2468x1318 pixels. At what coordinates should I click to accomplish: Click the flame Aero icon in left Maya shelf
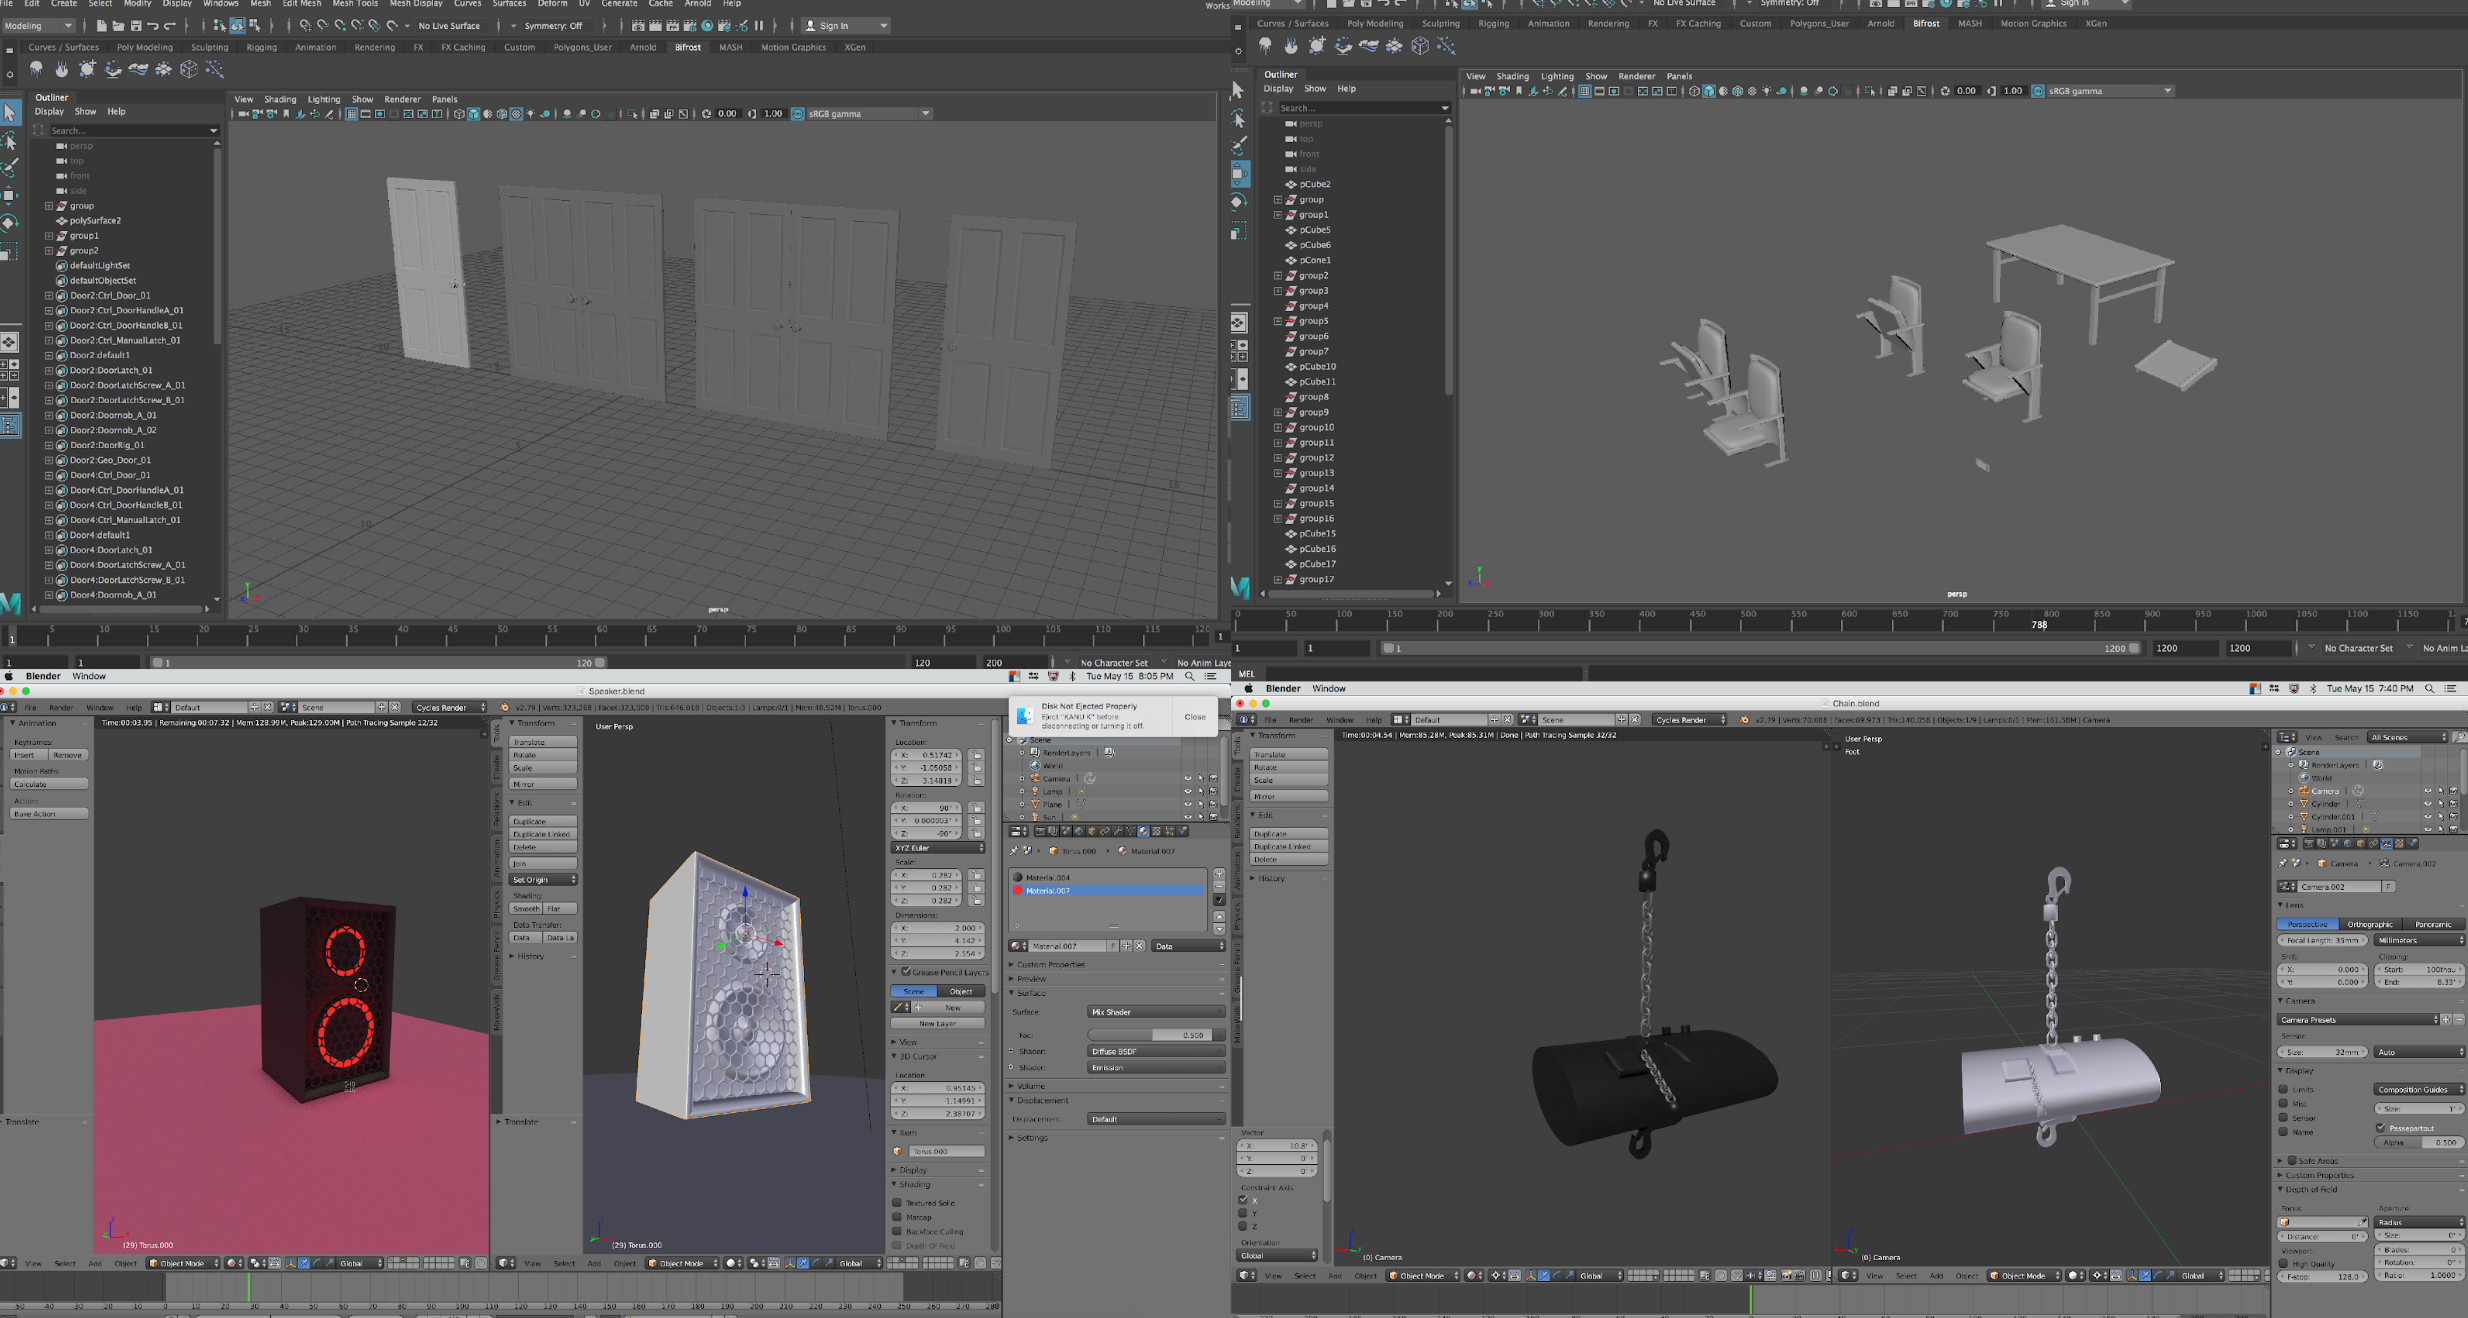62,69
